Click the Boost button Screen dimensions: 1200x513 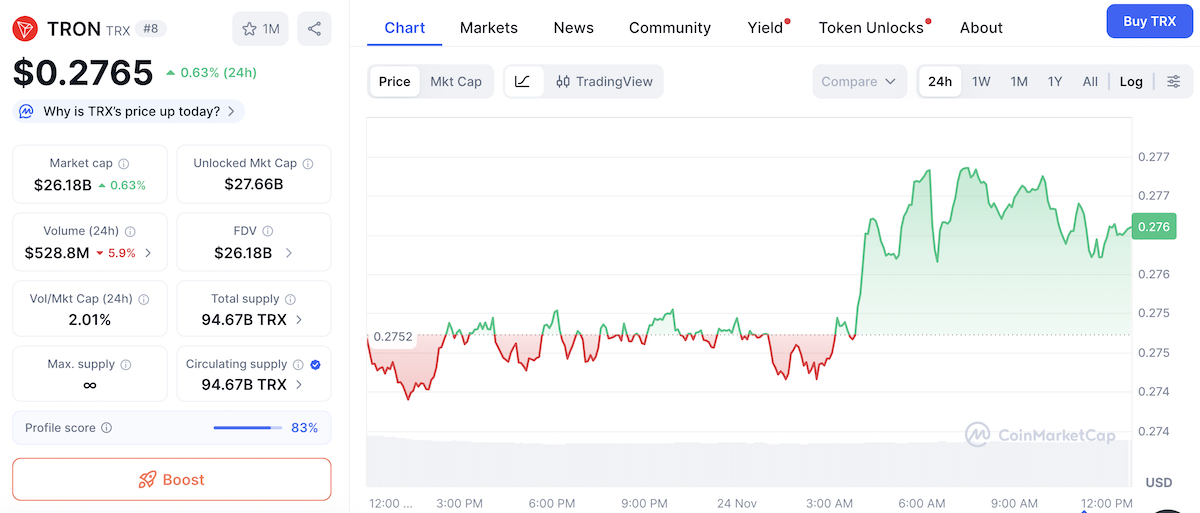171,479
